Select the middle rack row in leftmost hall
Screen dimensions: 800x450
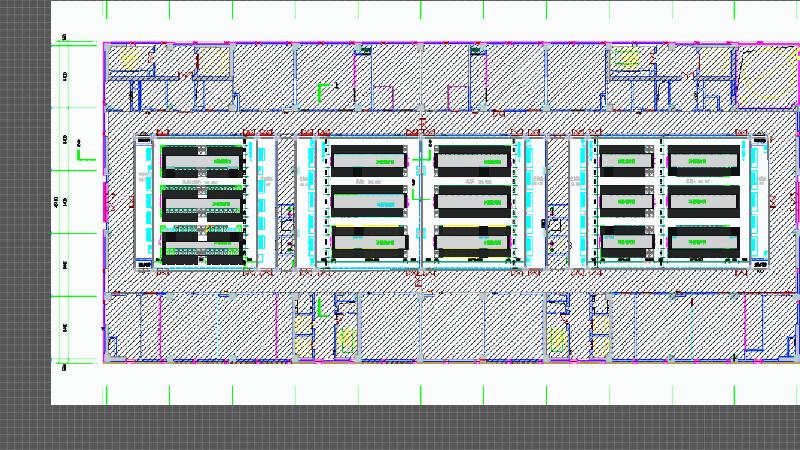tap(203, 202)
